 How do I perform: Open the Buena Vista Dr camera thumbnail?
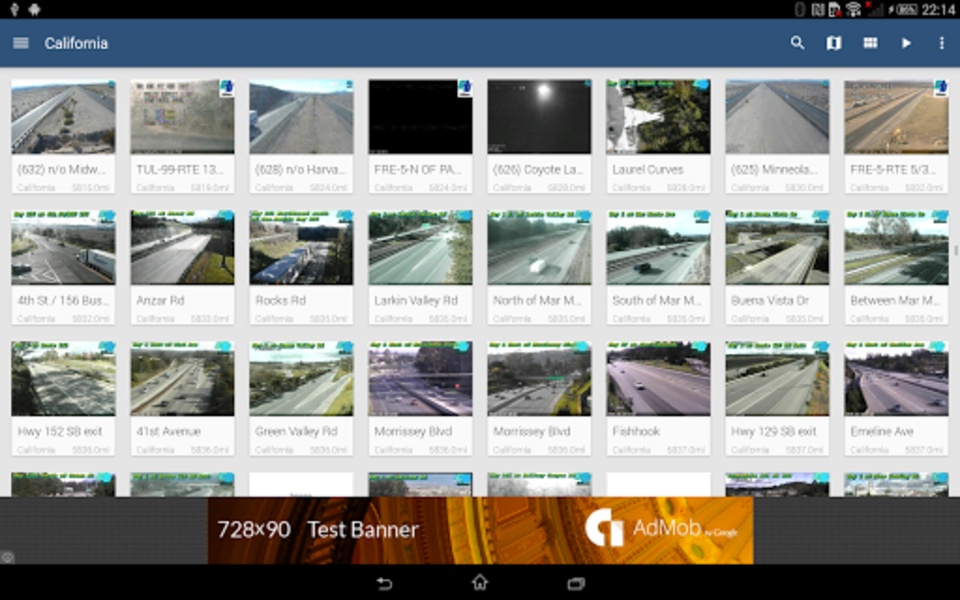(x=778, y=247)
